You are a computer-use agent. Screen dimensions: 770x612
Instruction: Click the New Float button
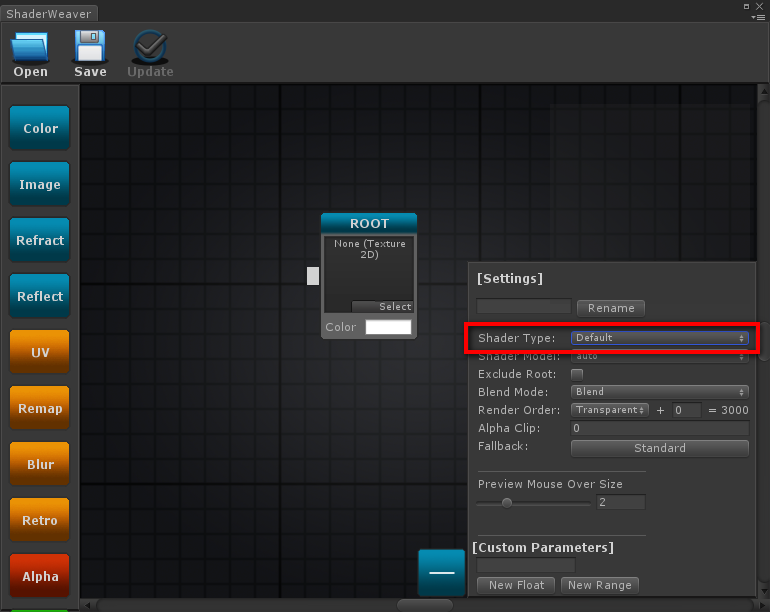tap(516, 585)
